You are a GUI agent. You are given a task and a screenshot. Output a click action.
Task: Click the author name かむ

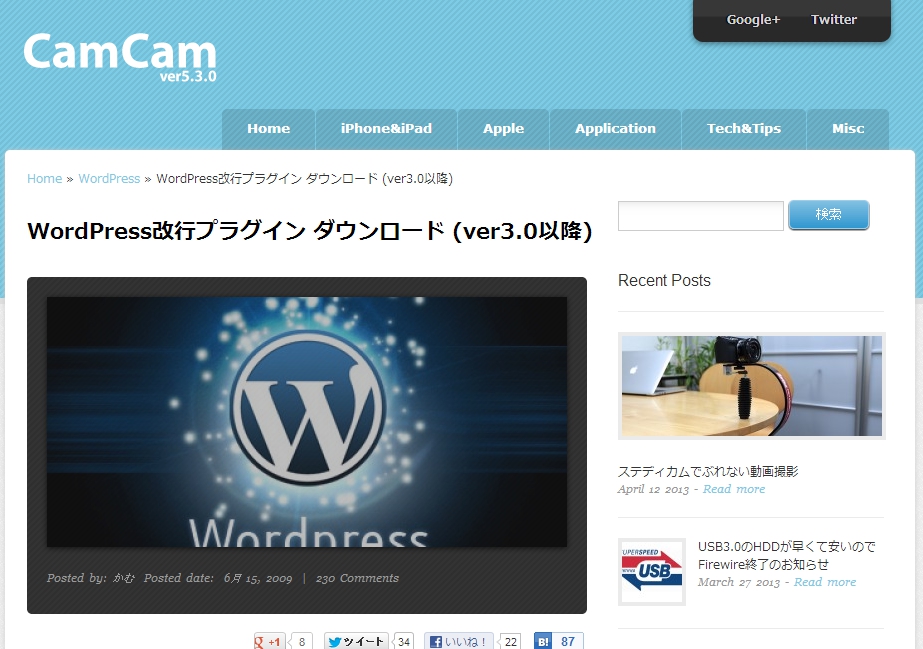click(124, 578)
